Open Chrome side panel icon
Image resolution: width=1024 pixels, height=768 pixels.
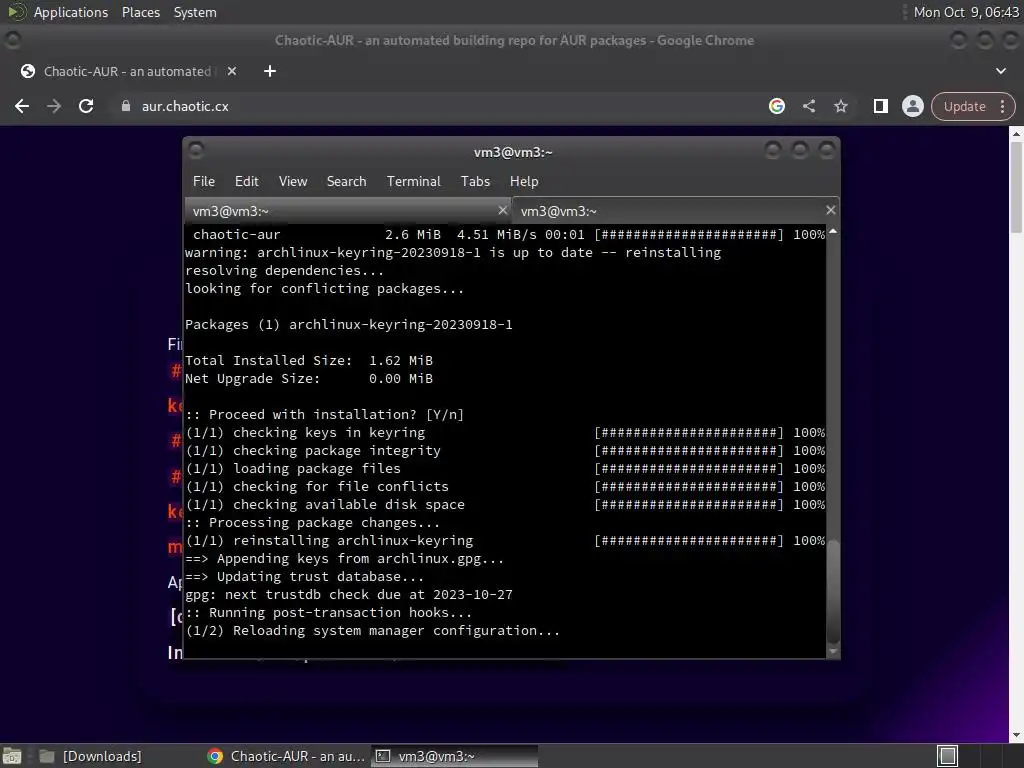coord(880,106)
